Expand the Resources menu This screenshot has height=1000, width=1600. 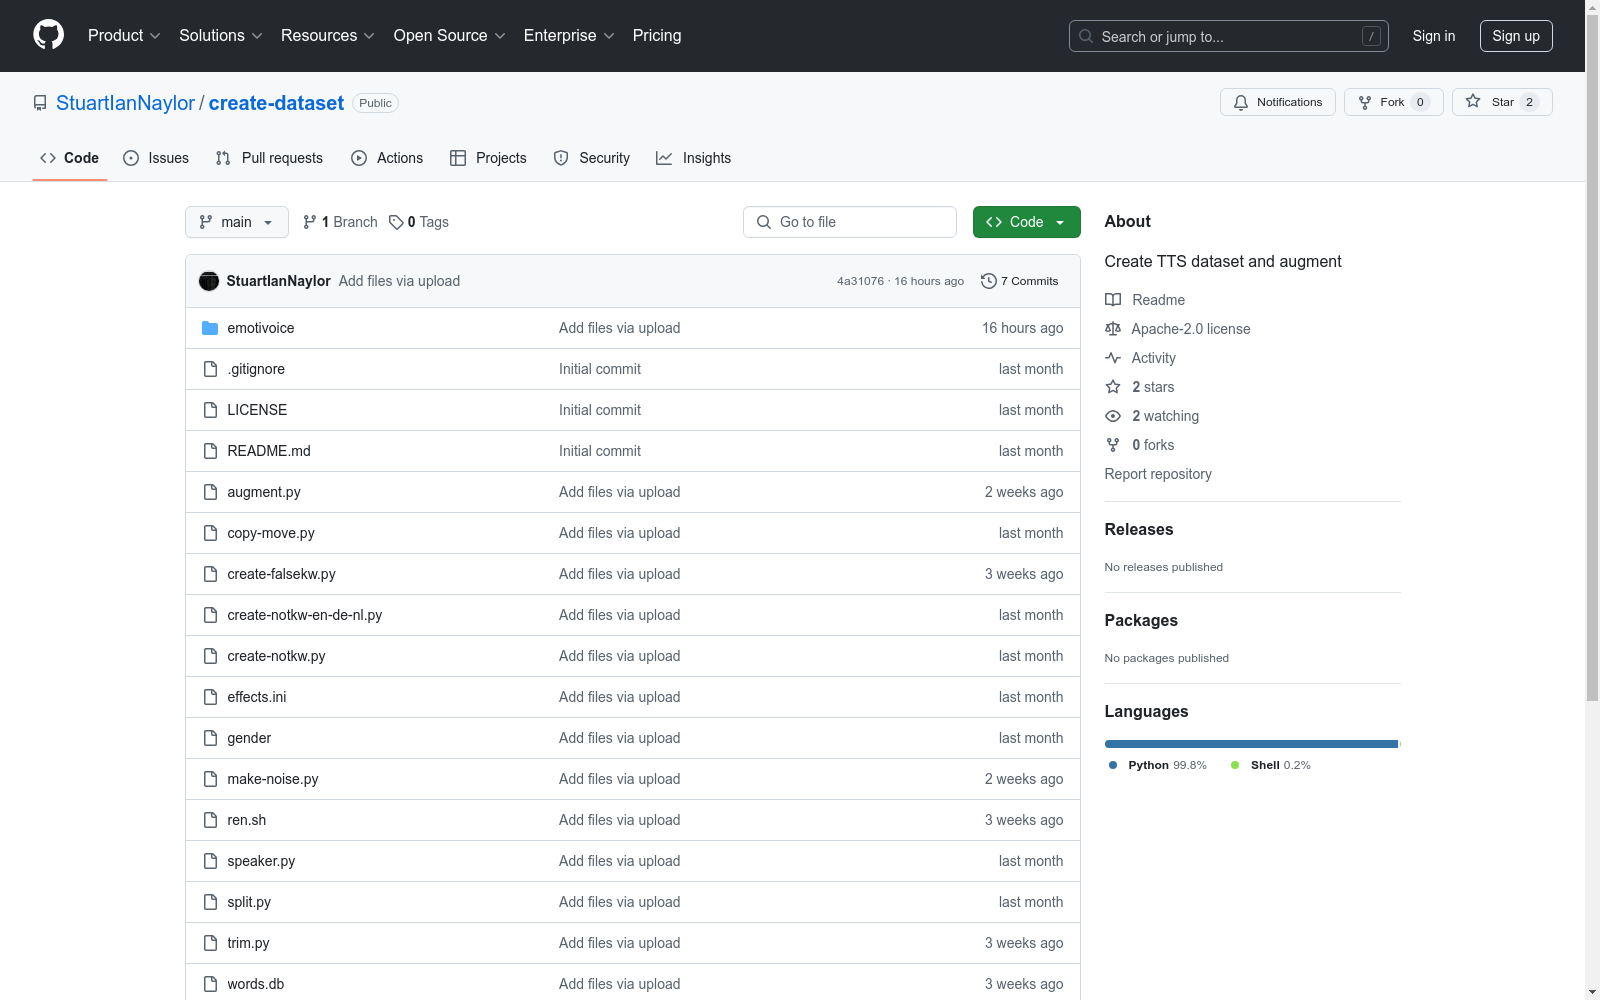point(328,35)
